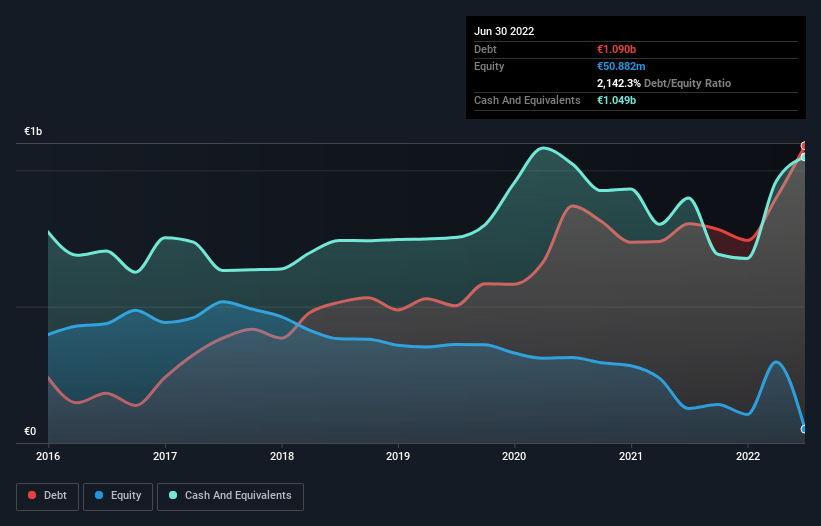Image resolution: width=821 pixels, height=526 pixels.
Task: Click the €1.049b cash value
Action: [616, 100]
